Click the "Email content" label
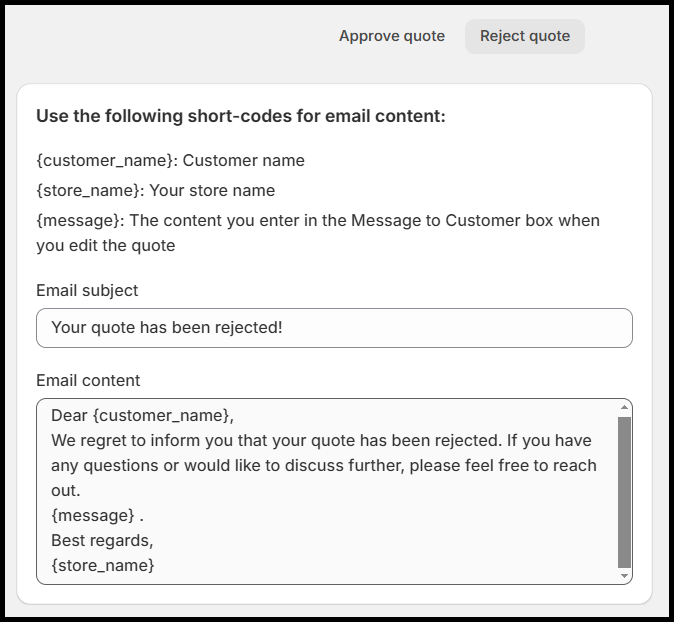 pyautogui.click(x=88, y=380)
